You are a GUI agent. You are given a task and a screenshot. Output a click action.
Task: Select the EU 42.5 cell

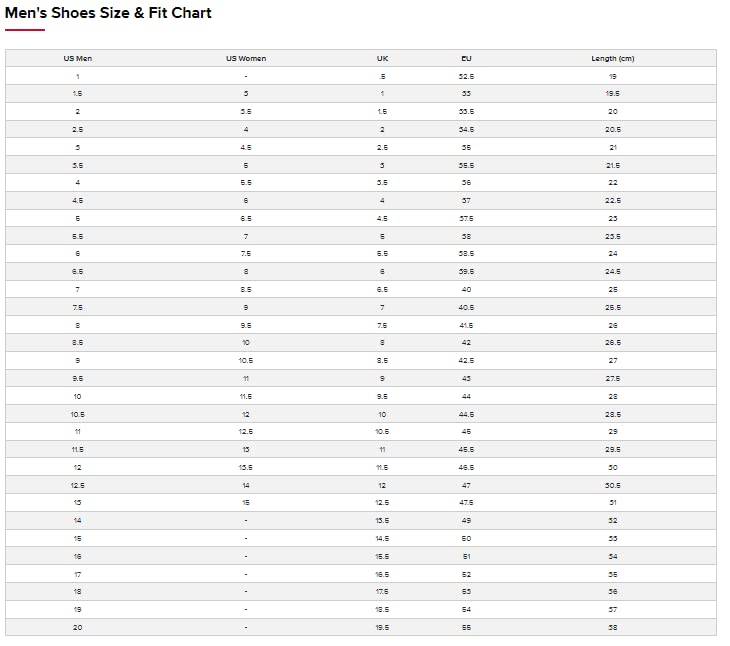[466, 360]
